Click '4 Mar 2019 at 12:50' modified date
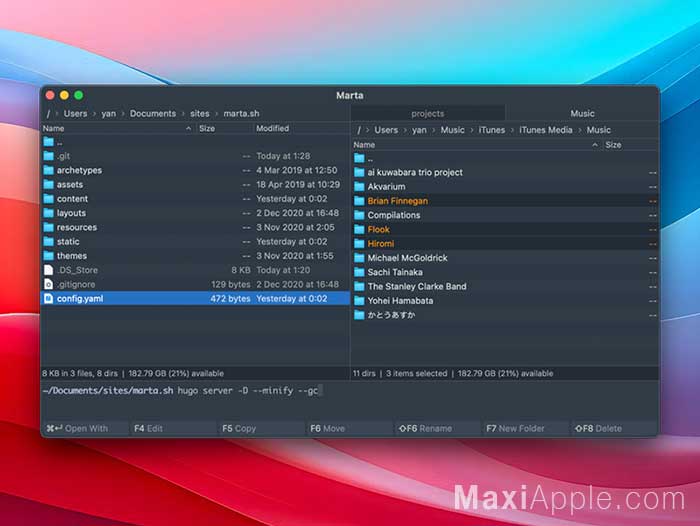The width and height of the screenshot is (700, 526). (x=296, y=170)
